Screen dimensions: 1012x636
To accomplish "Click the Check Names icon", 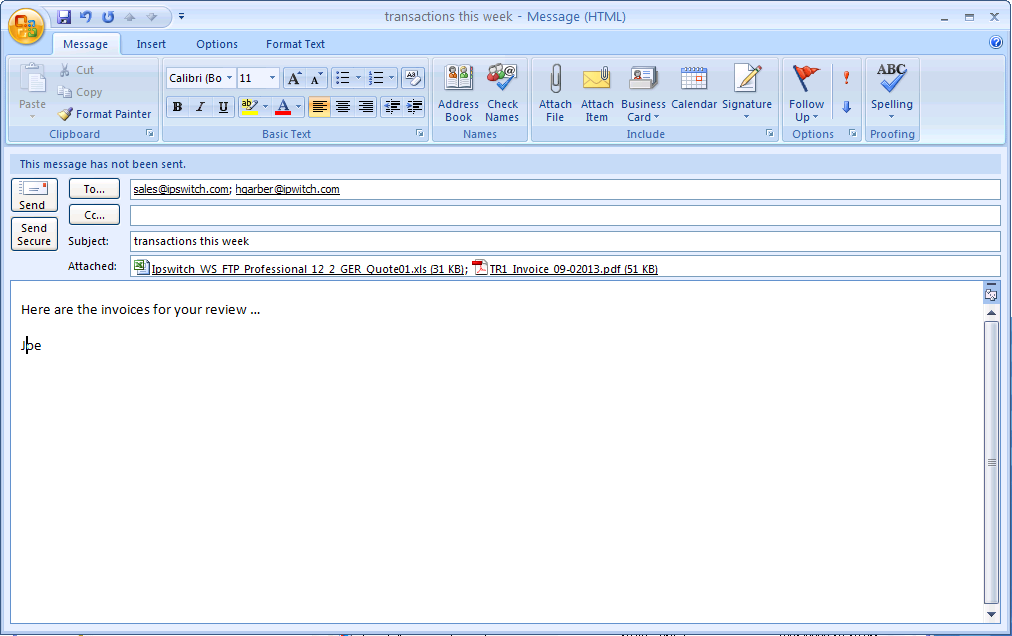I will click(x=502, y=90).
